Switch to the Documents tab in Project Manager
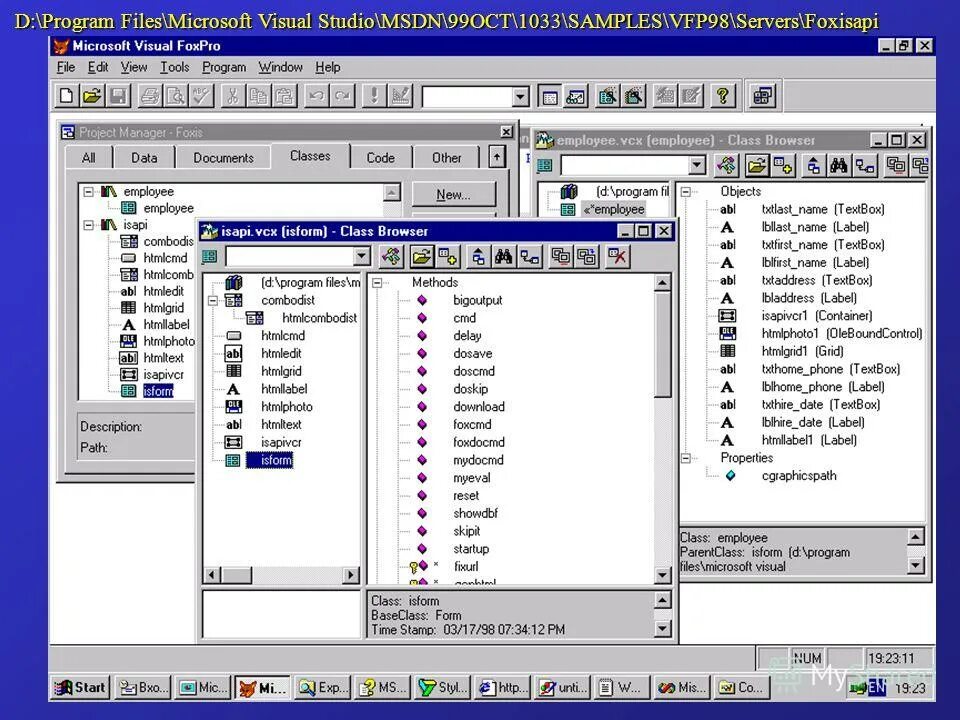This screenshot has height=720, width=960. pyautogui.click(x=223, y=158)
